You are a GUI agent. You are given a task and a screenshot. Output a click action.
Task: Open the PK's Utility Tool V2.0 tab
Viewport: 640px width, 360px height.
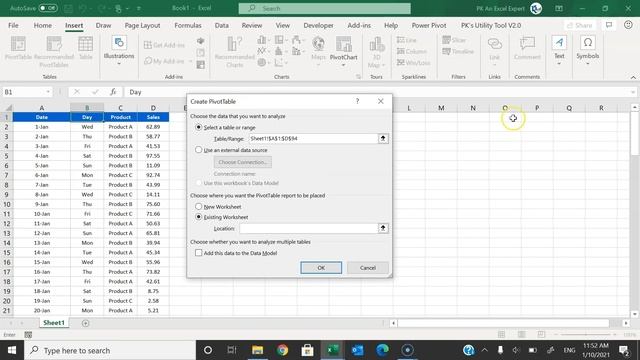coord(491,25)
